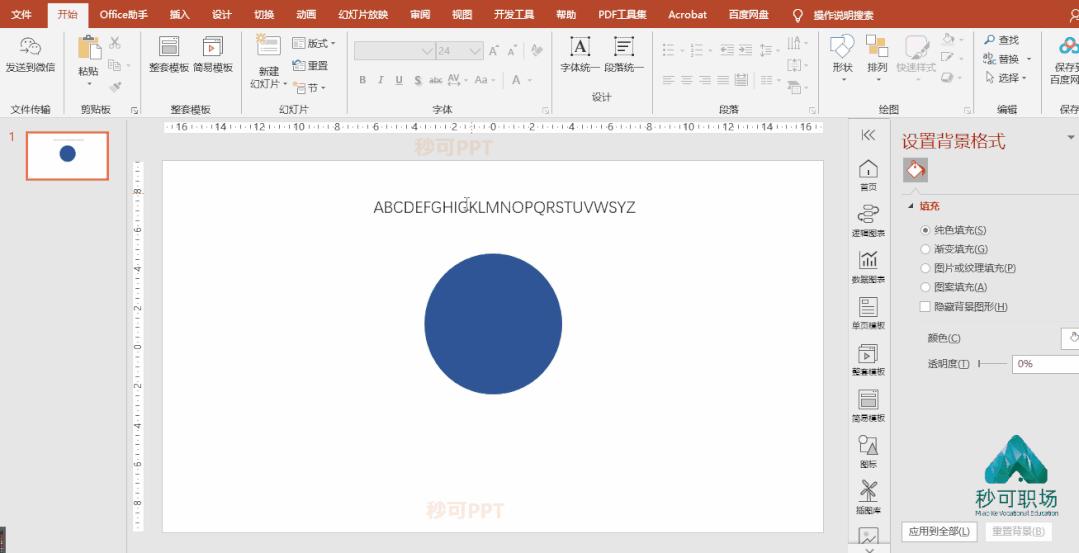
Task: Switch to the Office助手 tab
Action: click(123, 14)
